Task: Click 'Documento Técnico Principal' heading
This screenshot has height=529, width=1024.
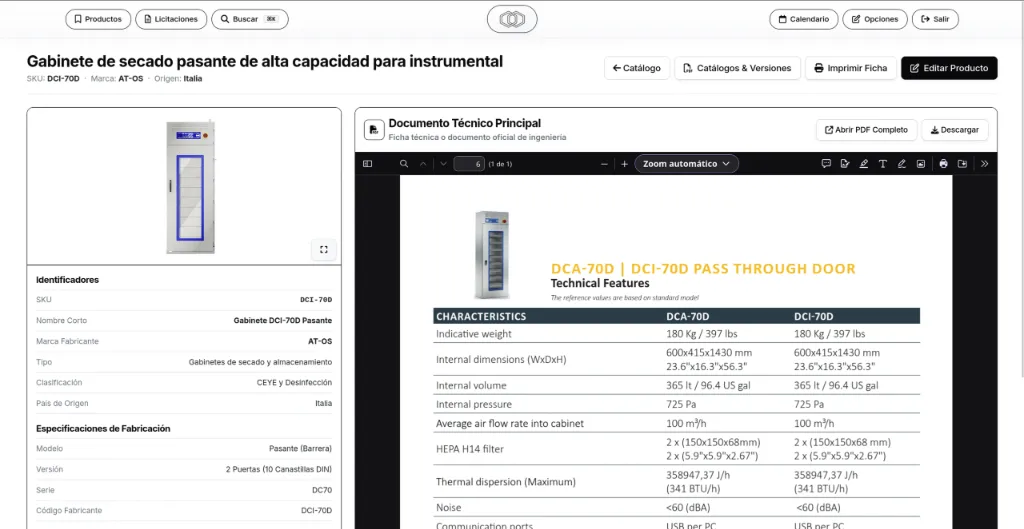Action: (464, 123)
